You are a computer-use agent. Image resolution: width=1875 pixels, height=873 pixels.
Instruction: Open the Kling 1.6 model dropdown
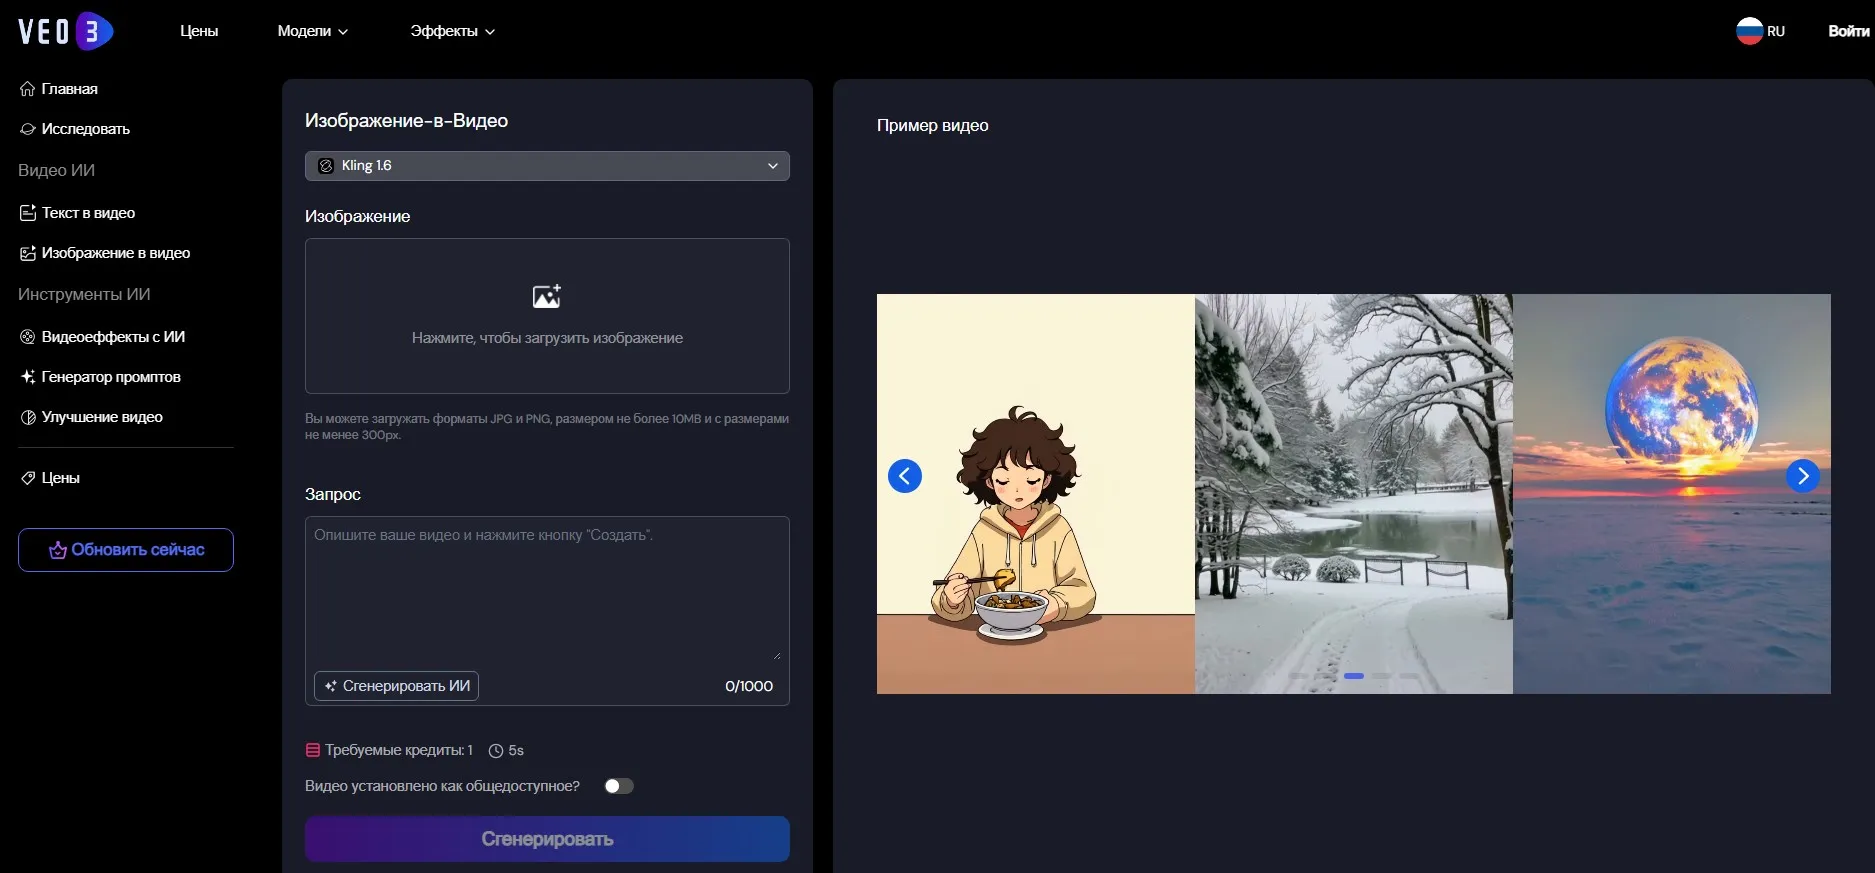(x=547, y=166)
